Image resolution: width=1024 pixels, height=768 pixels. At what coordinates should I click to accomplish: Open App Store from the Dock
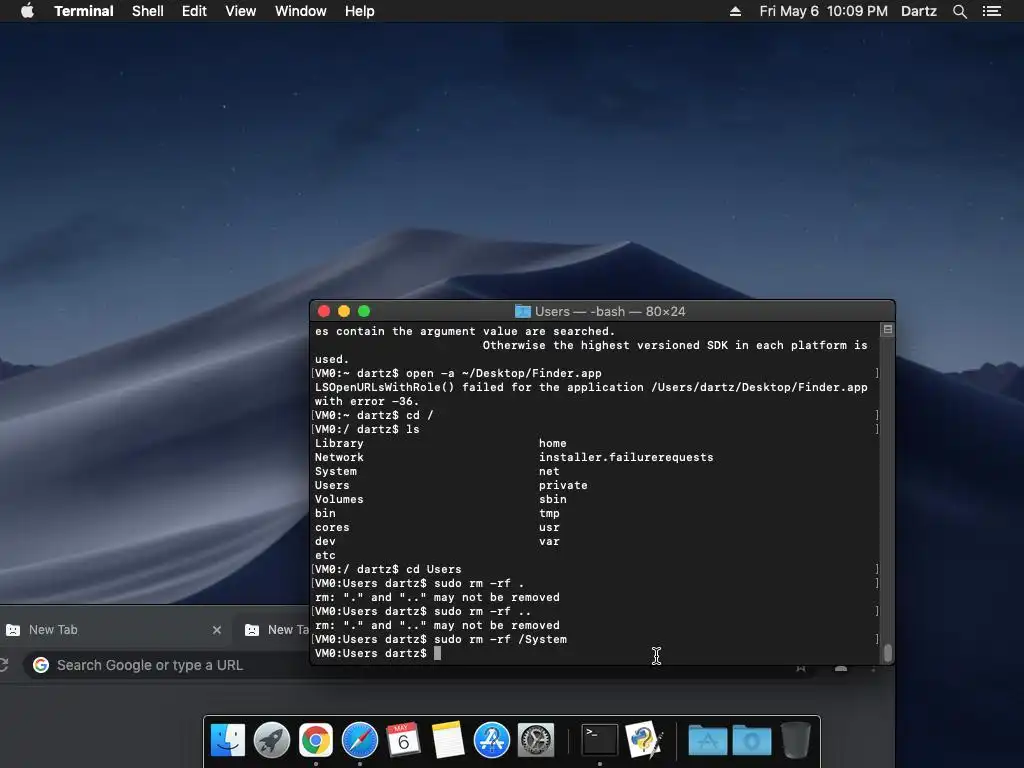[x=492, y=741]
